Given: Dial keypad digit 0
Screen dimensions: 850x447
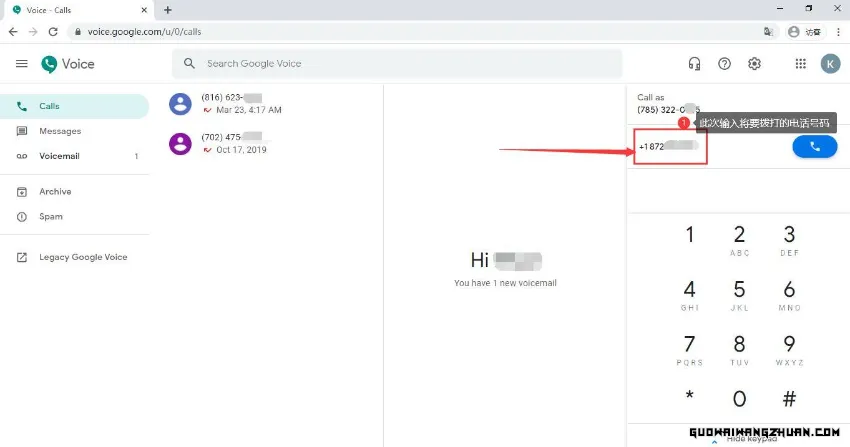Looking at the screenshot, I should (x=739, y=399).
